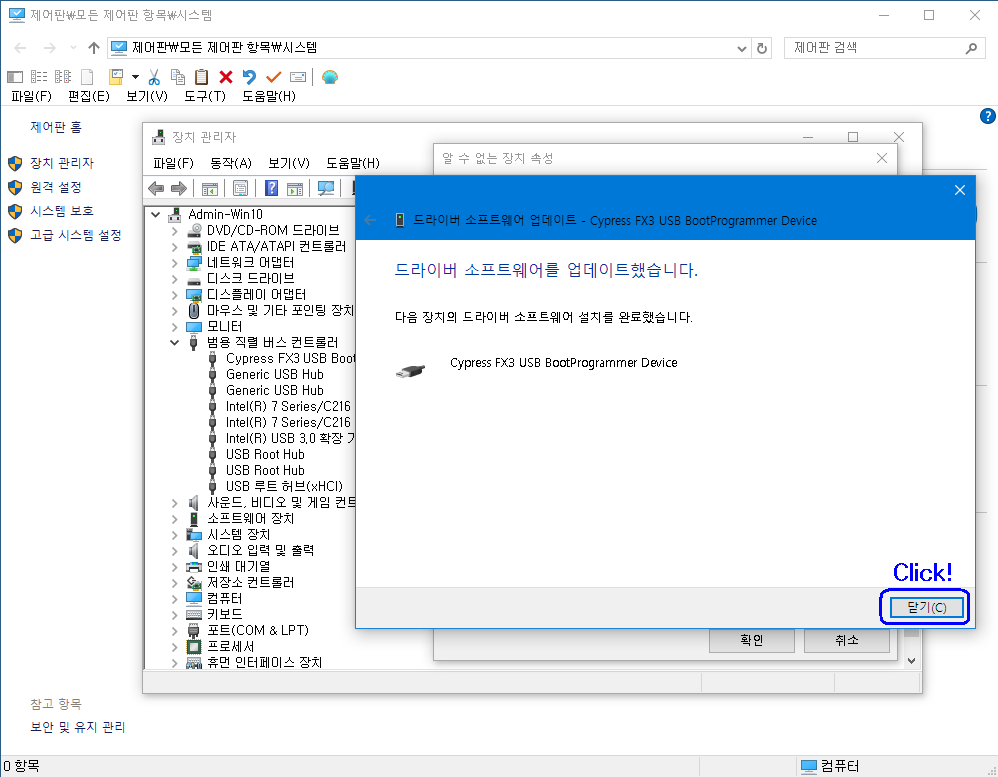This screenshot has height=777, width=998.
Task: Expand the DVD/CD-ROM 드라이브 node
Action: (174, 231)
